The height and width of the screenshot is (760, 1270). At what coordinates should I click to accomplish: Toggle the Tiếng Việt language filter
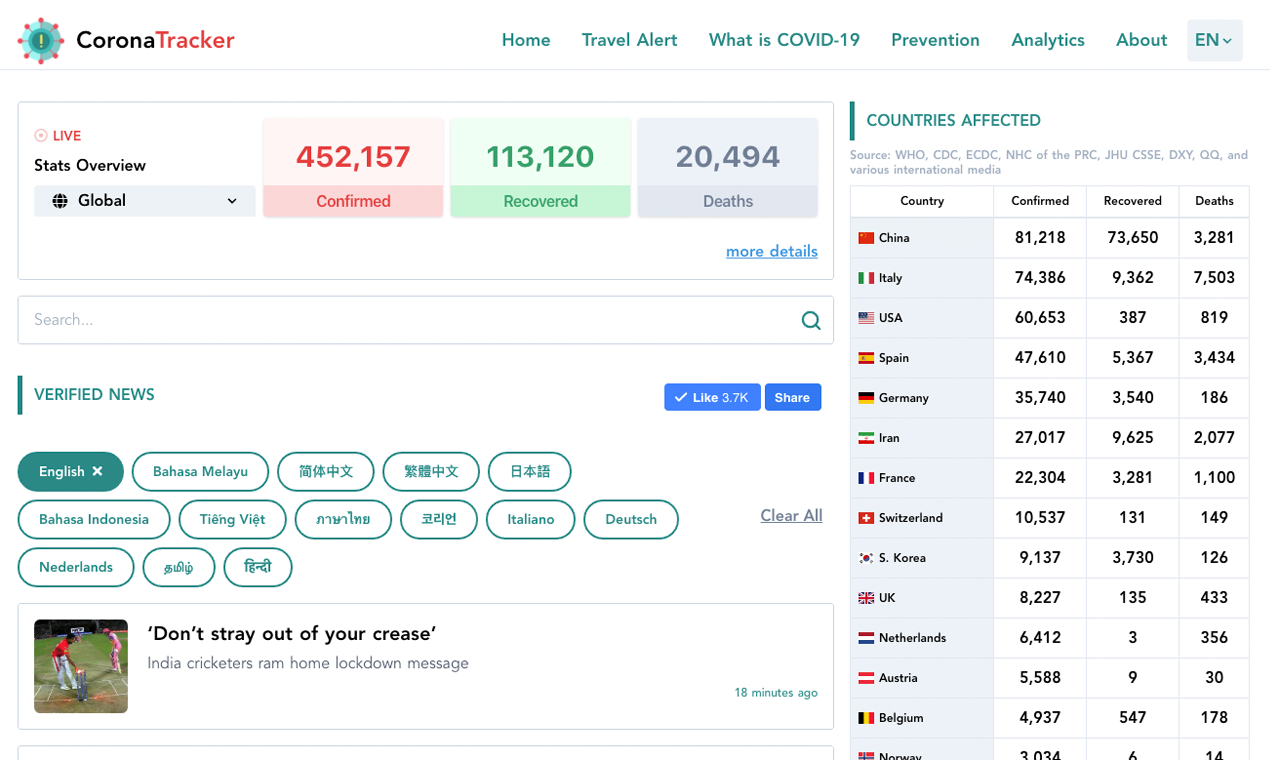click(232, 520)
